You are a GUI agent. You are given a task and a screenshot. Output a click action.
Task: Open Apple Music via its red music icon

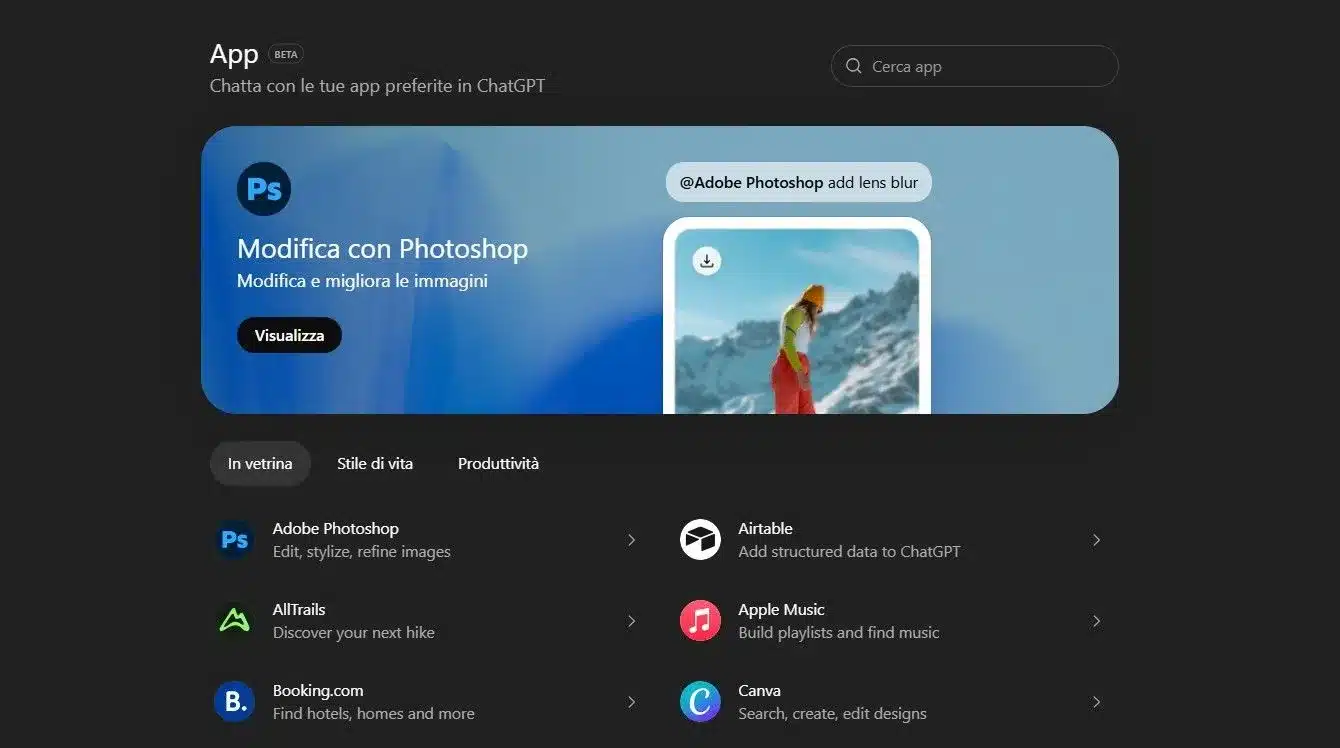click(699, 621)
